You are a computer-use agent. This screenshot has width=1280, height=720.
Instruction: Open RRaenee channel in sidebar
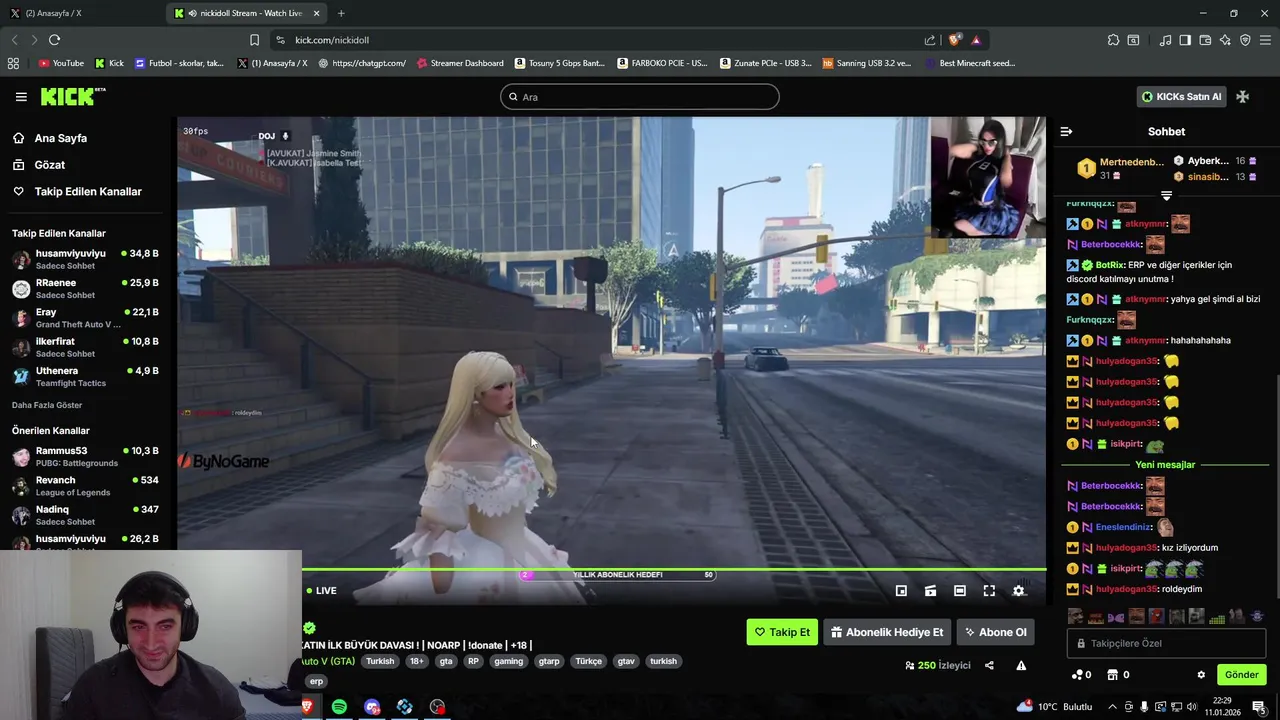tap(85, 288)
